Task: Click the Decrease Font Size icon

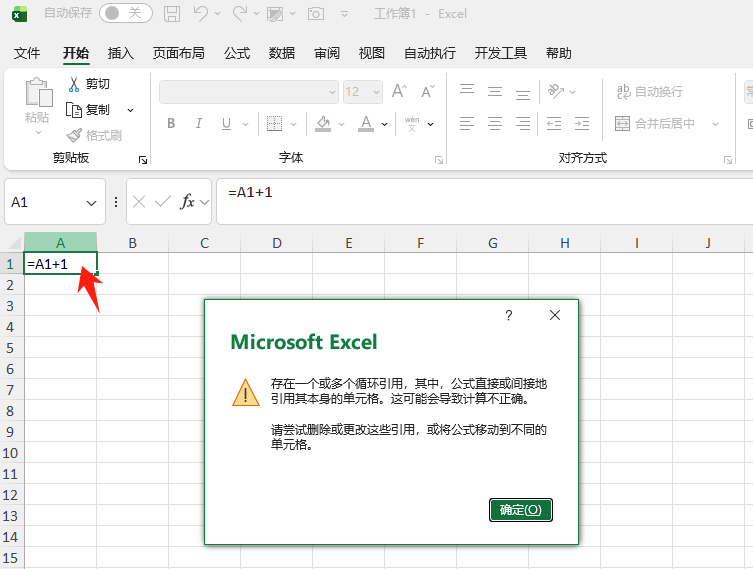Action: [x=428, y=91]
